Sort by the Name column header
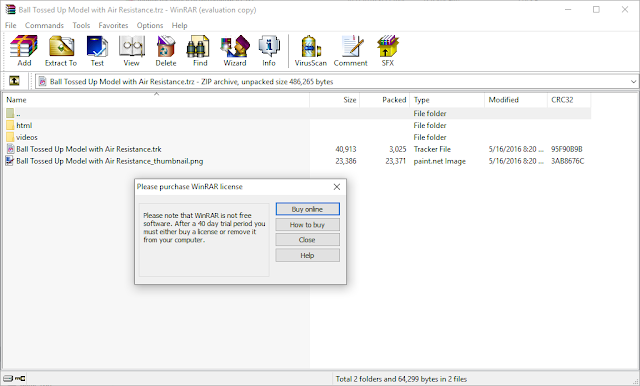Viewport: 640px width, 386px height. [156, 100]
